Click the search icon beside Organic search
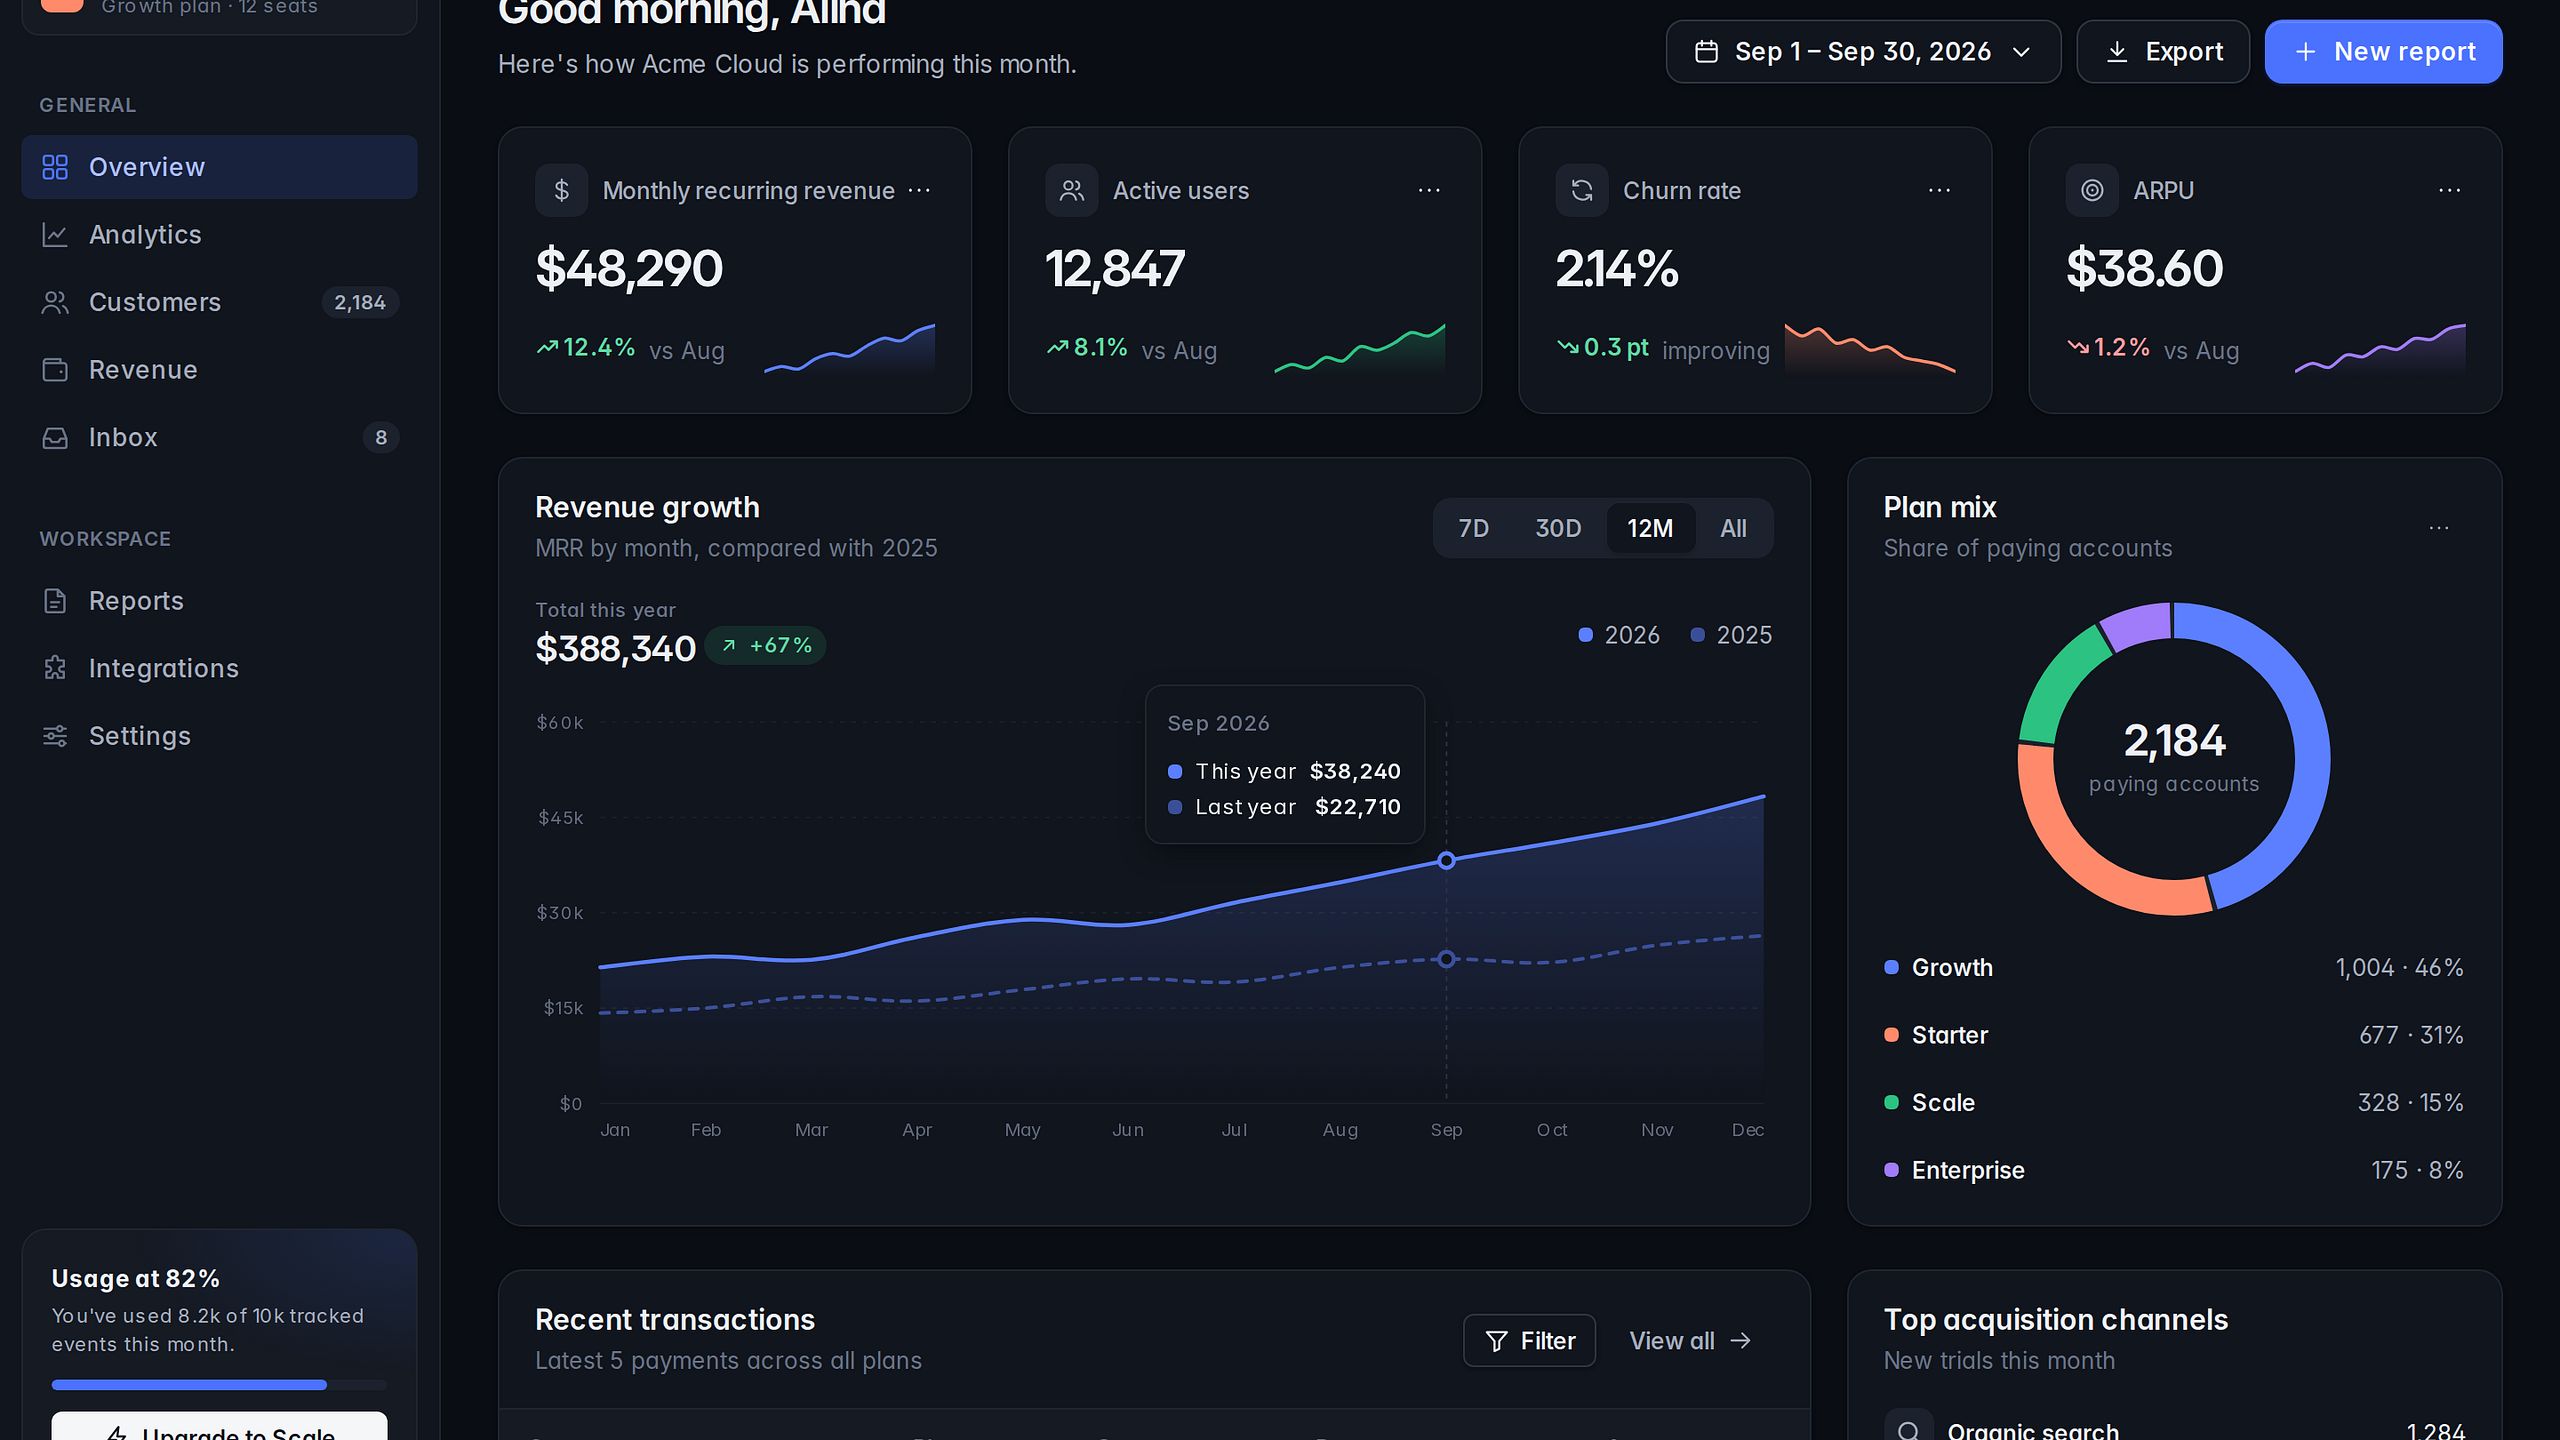This screenshot has width=2560, height=1440. click(x=1909, y=1430)
